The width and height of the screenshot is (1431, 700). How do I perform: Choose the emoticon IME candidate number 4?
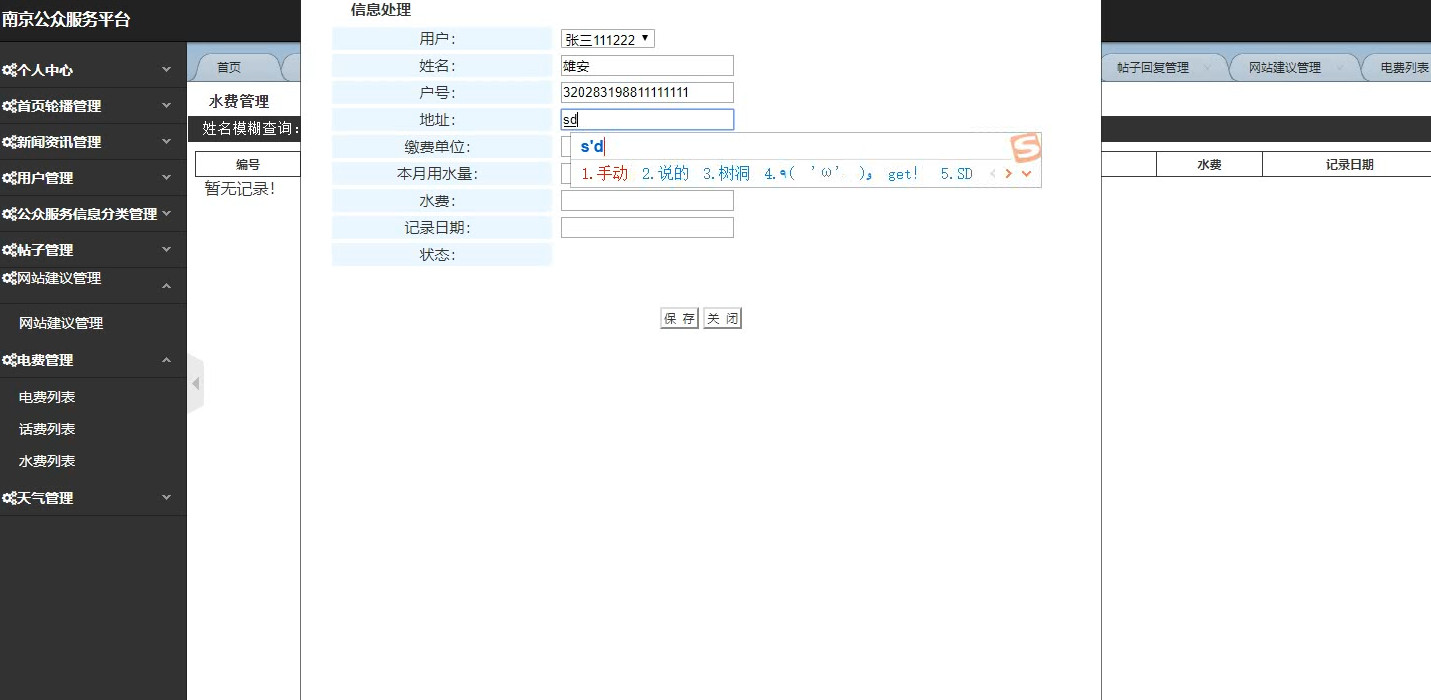841,174
